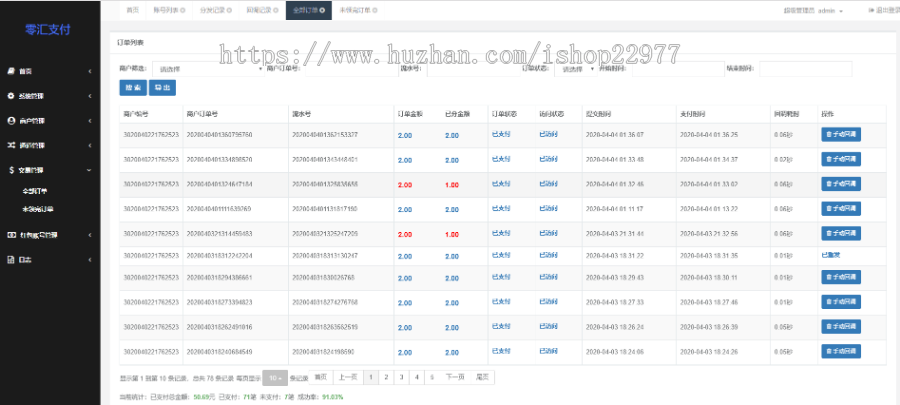Expand the sidebar menu with the money bill icon

[90, 235]
